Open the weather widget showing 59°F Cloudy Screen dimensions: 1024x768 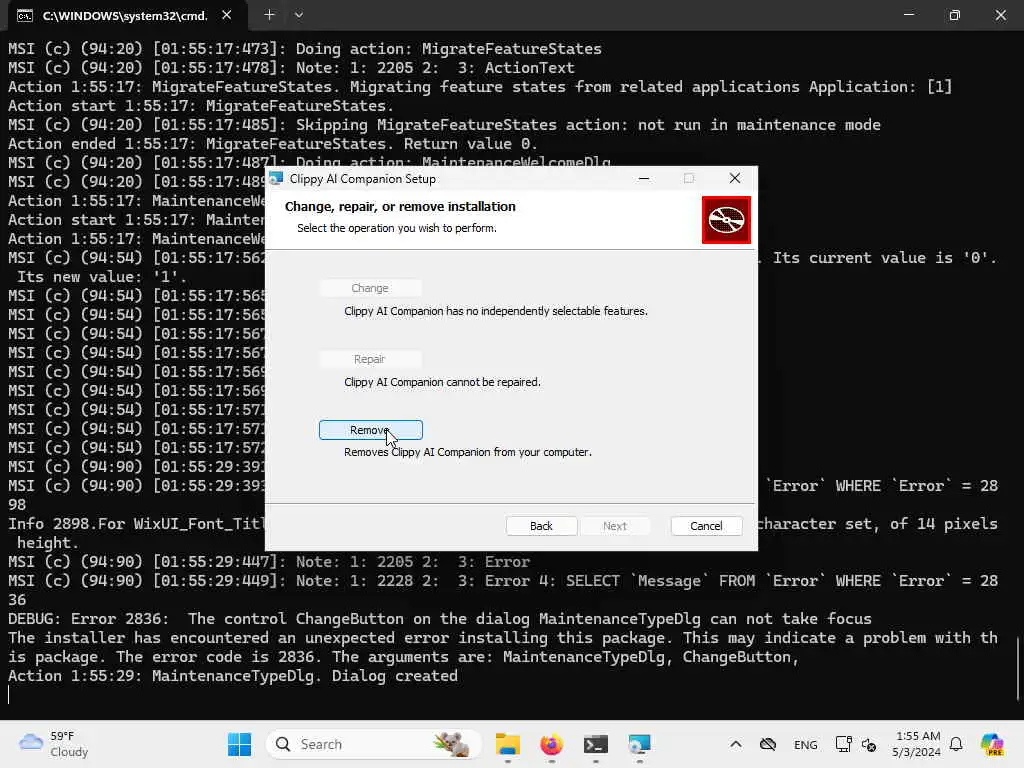[54, 744]
